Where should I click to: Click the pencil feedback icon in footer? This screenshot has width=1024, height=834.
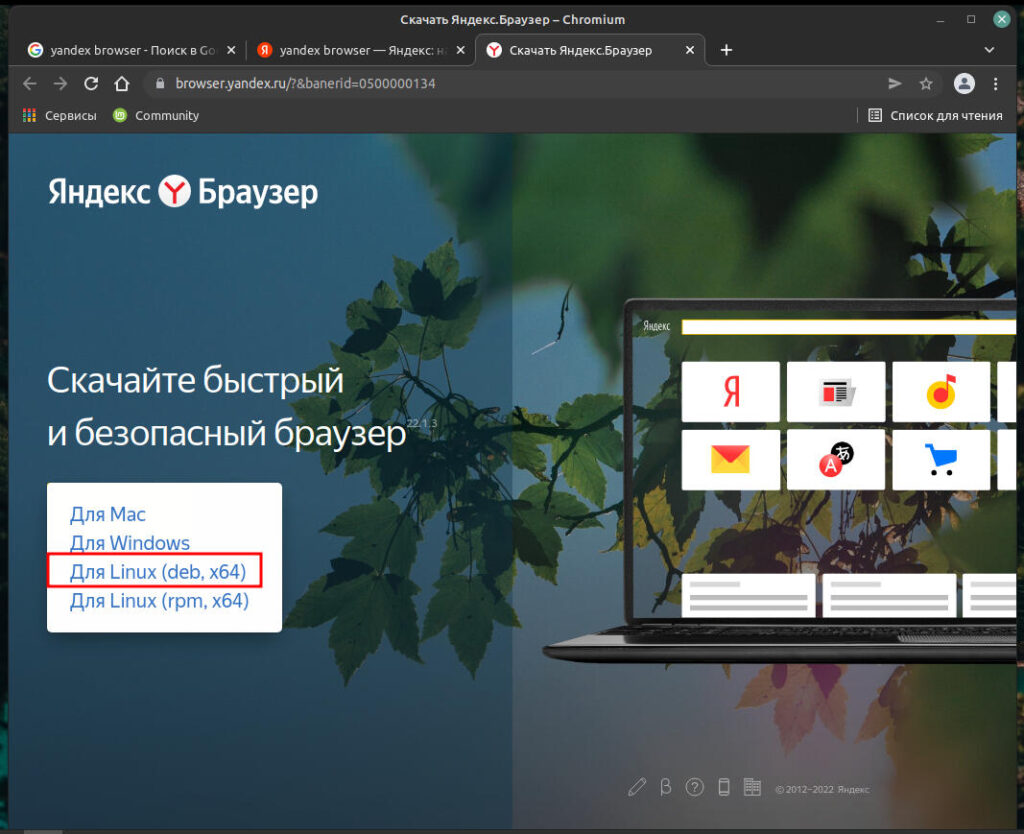point(637,787)
